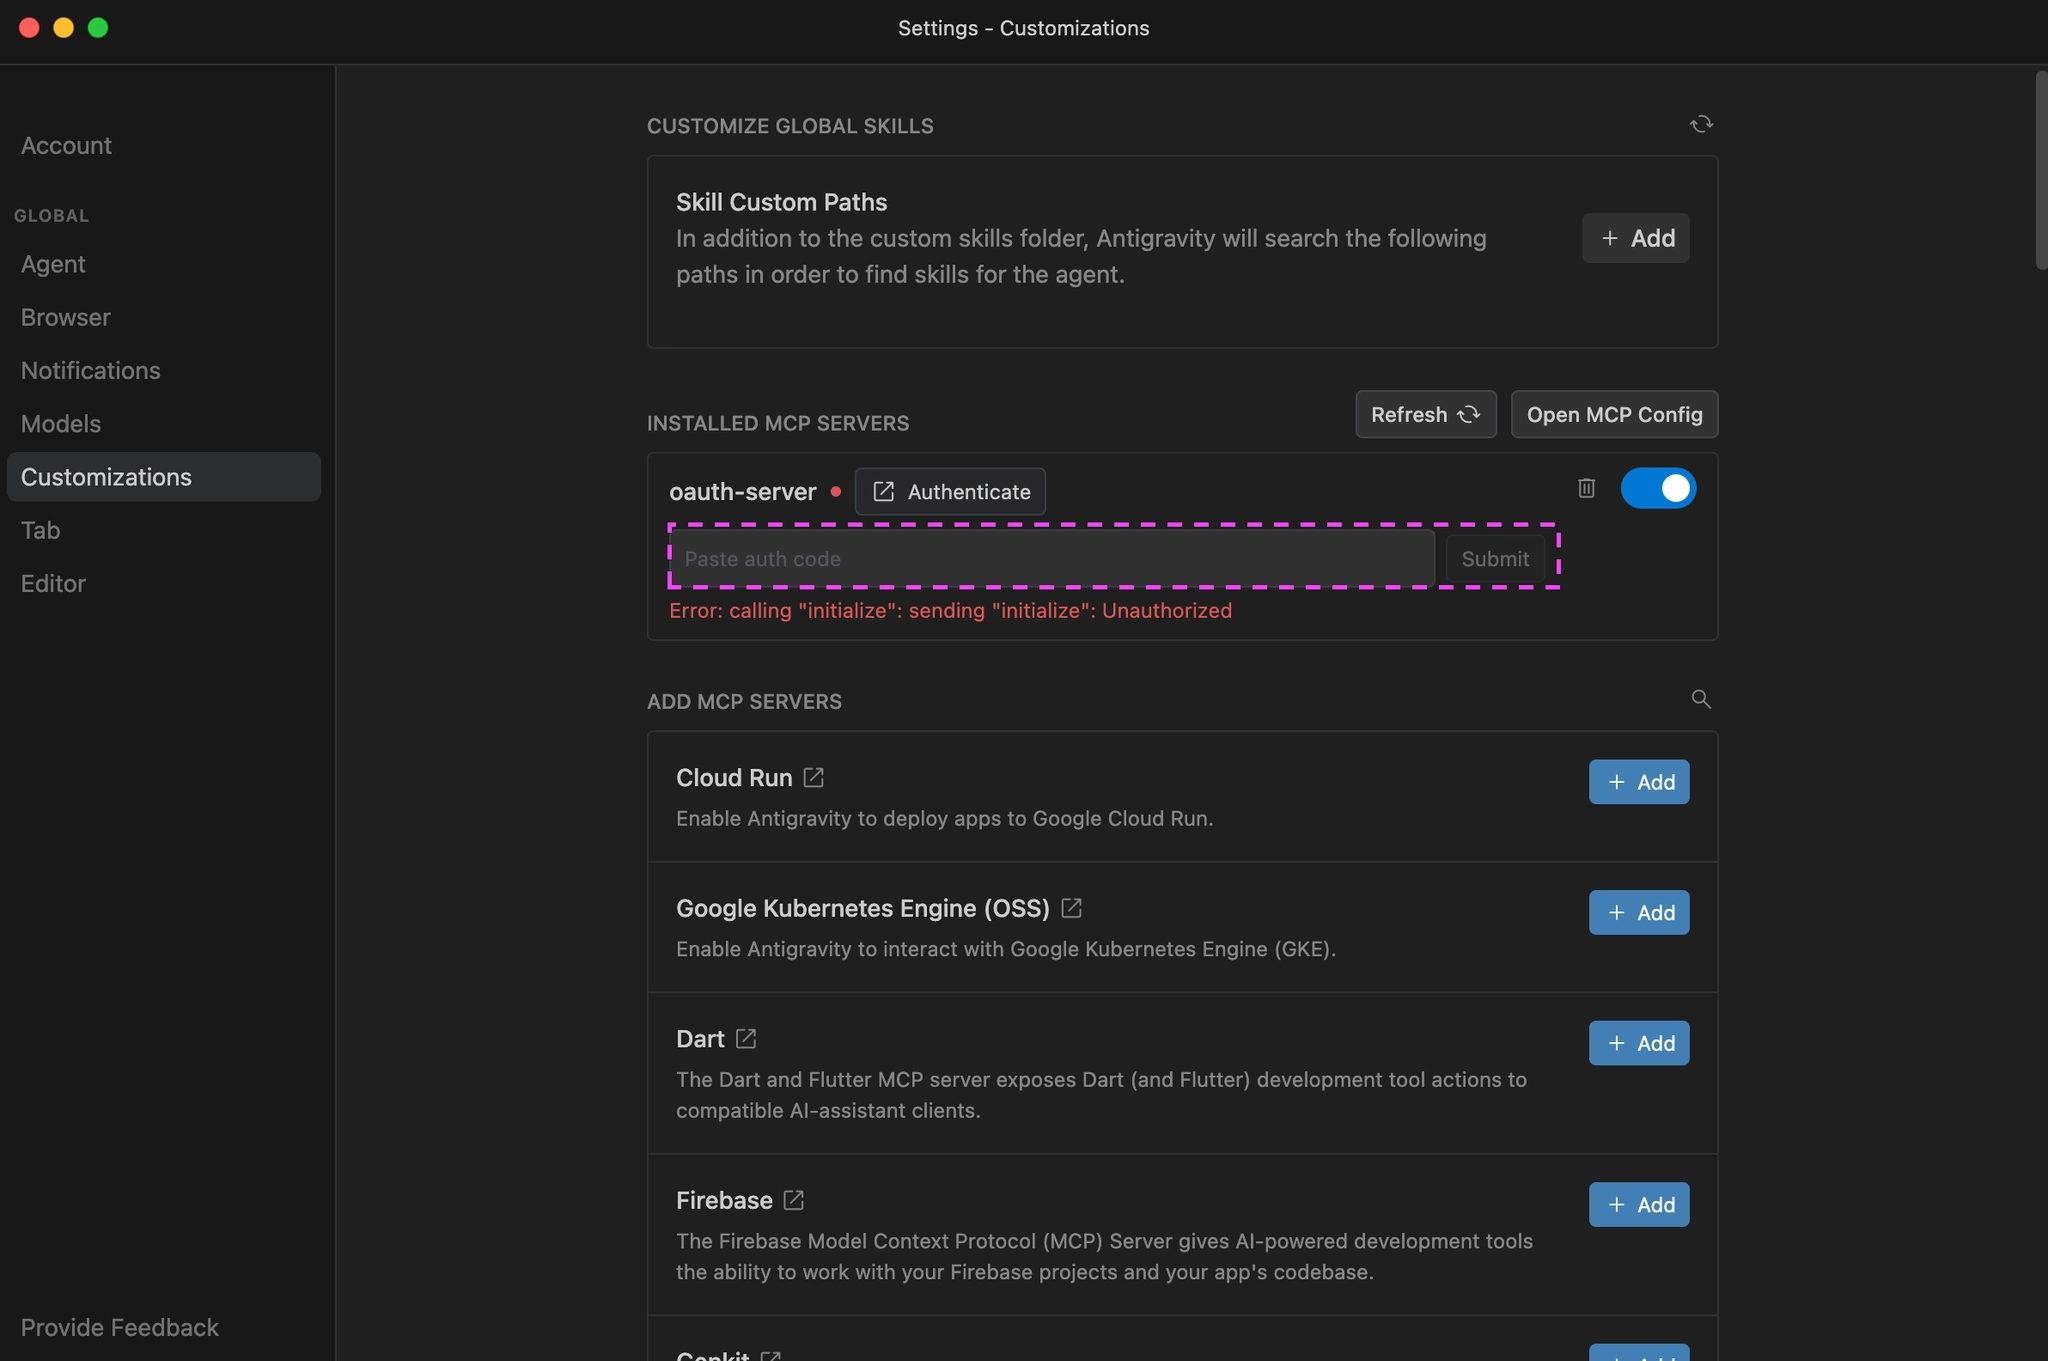Add a Skill Custom Path
The height and width of the screenshot is (1361, 2048).
point(1635,238)
